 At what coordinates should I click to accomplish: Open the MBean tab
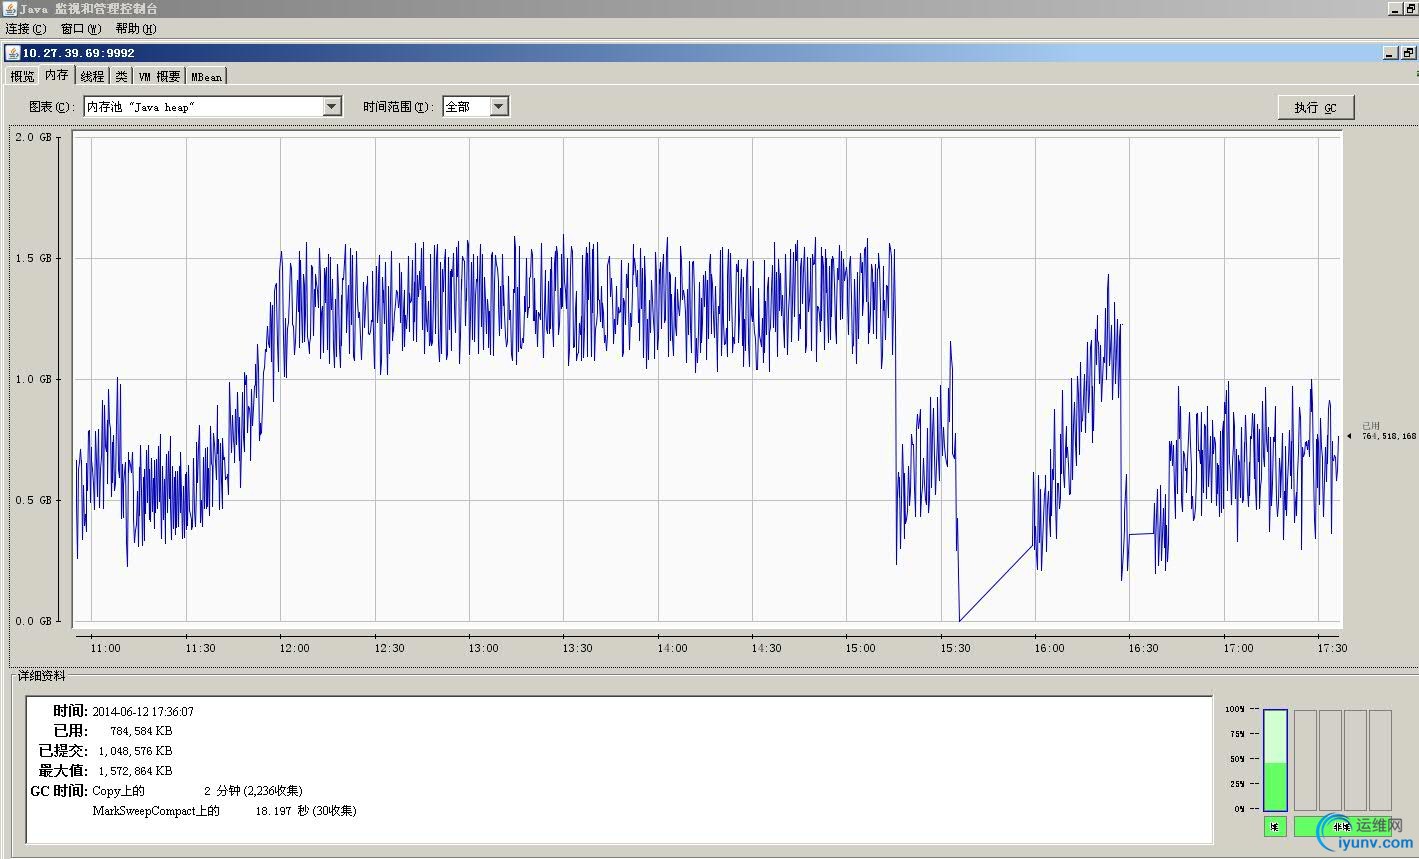click(207, 76)
